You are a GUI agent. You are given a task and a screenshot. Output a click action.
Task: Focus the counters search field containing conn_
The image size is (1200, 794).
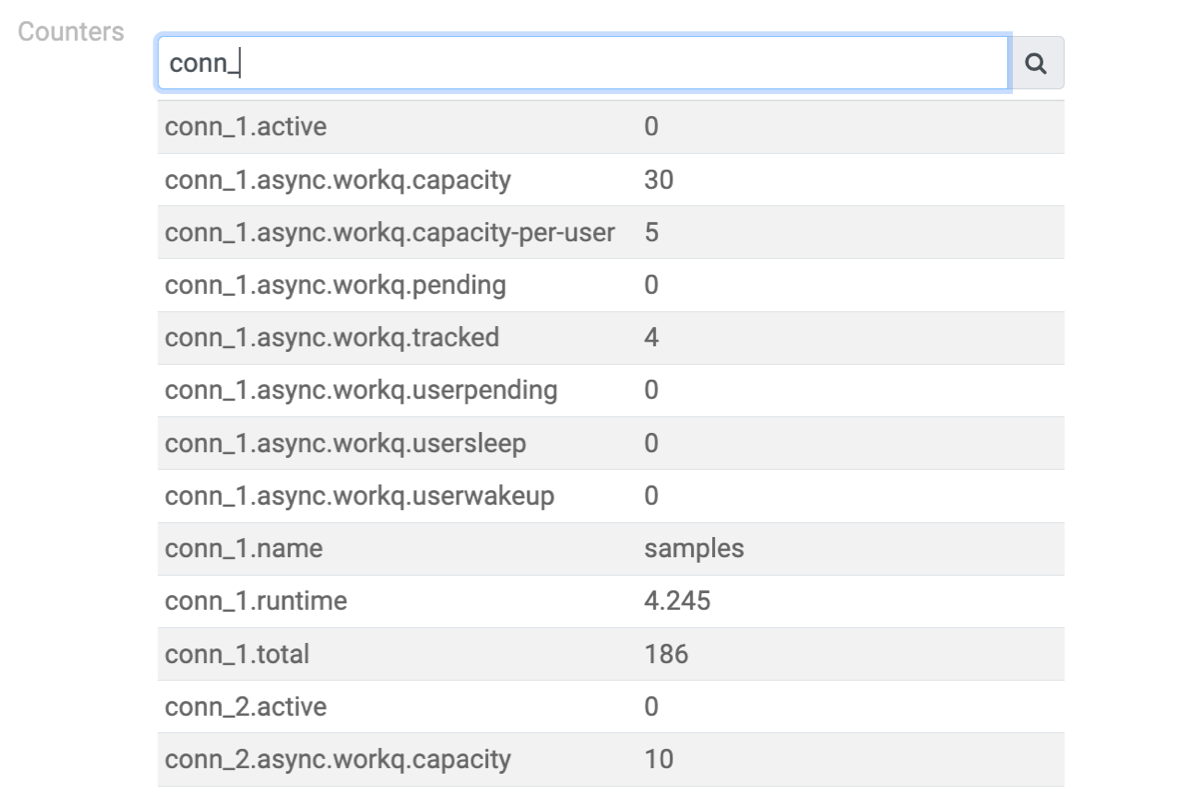pyautogui.click(x=582, y=64)
